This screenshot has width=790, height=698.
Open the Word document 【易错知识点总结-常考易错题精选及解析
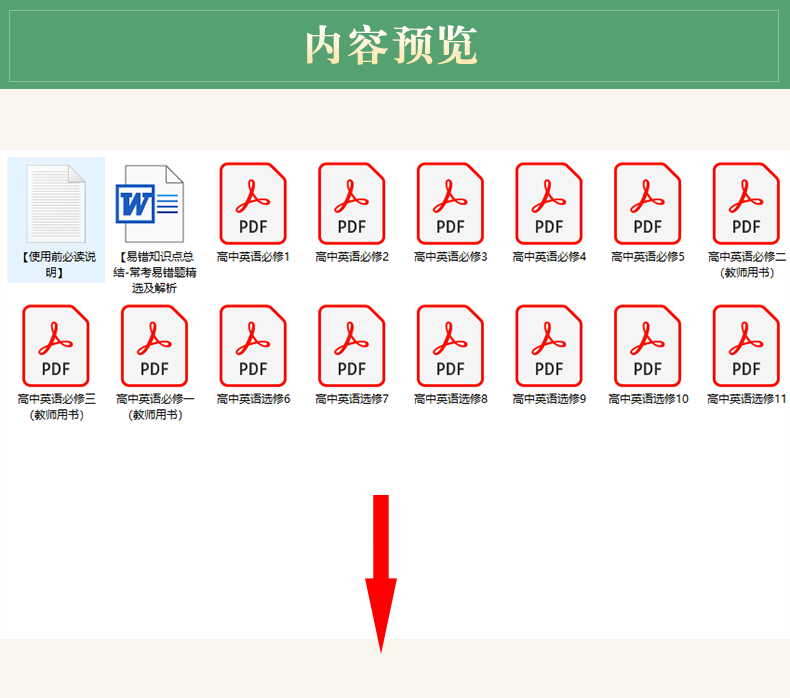[x=150, y=204]
